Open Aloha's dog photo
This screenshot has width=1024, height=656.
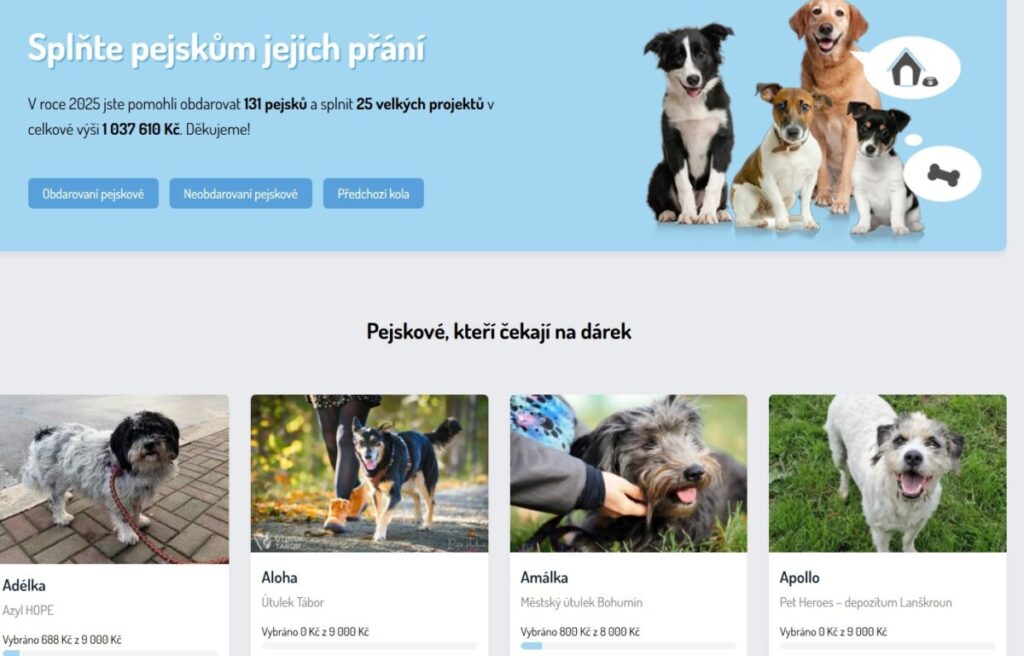pos(370,474)
